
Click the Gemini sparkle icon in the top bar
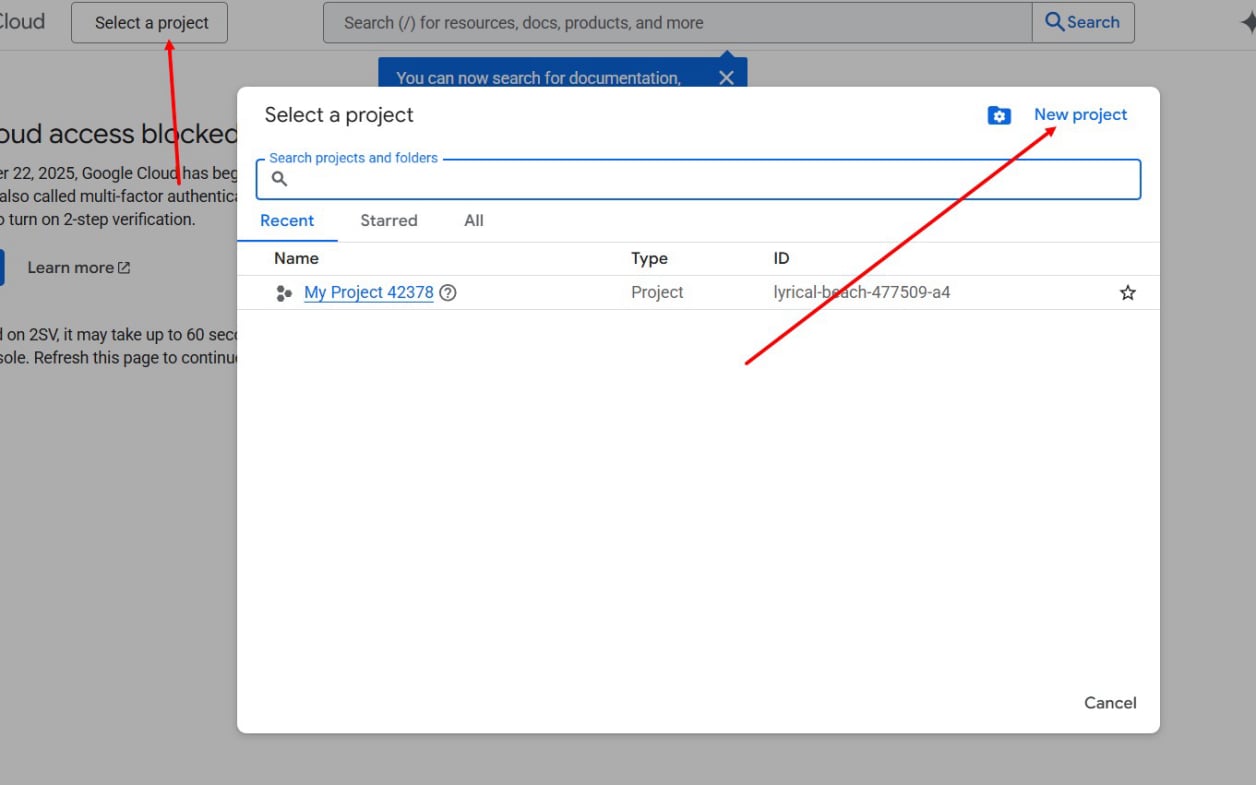[1247, 23]
